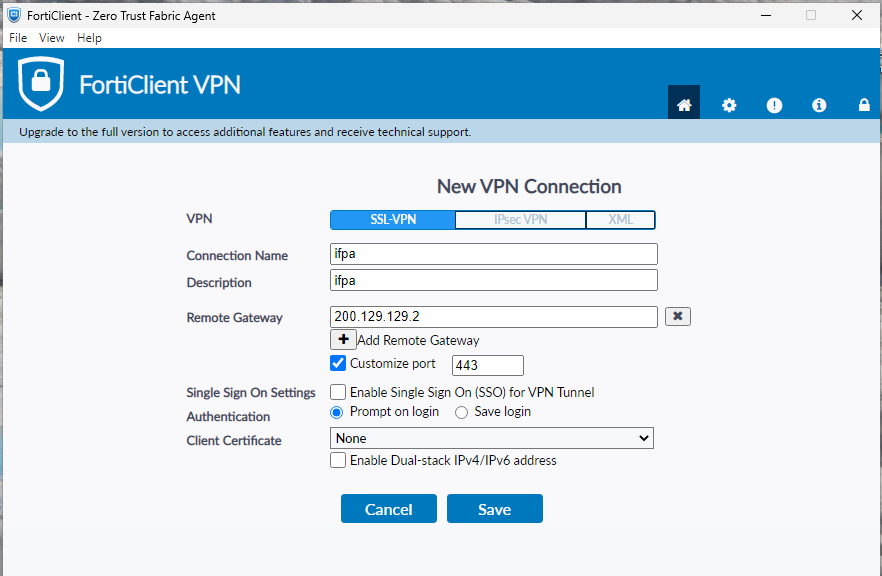Image resolution: width=882 pixels, height=576 pixels.
Task: Click the exclamation notifications icon
Action: pos(774,105)
